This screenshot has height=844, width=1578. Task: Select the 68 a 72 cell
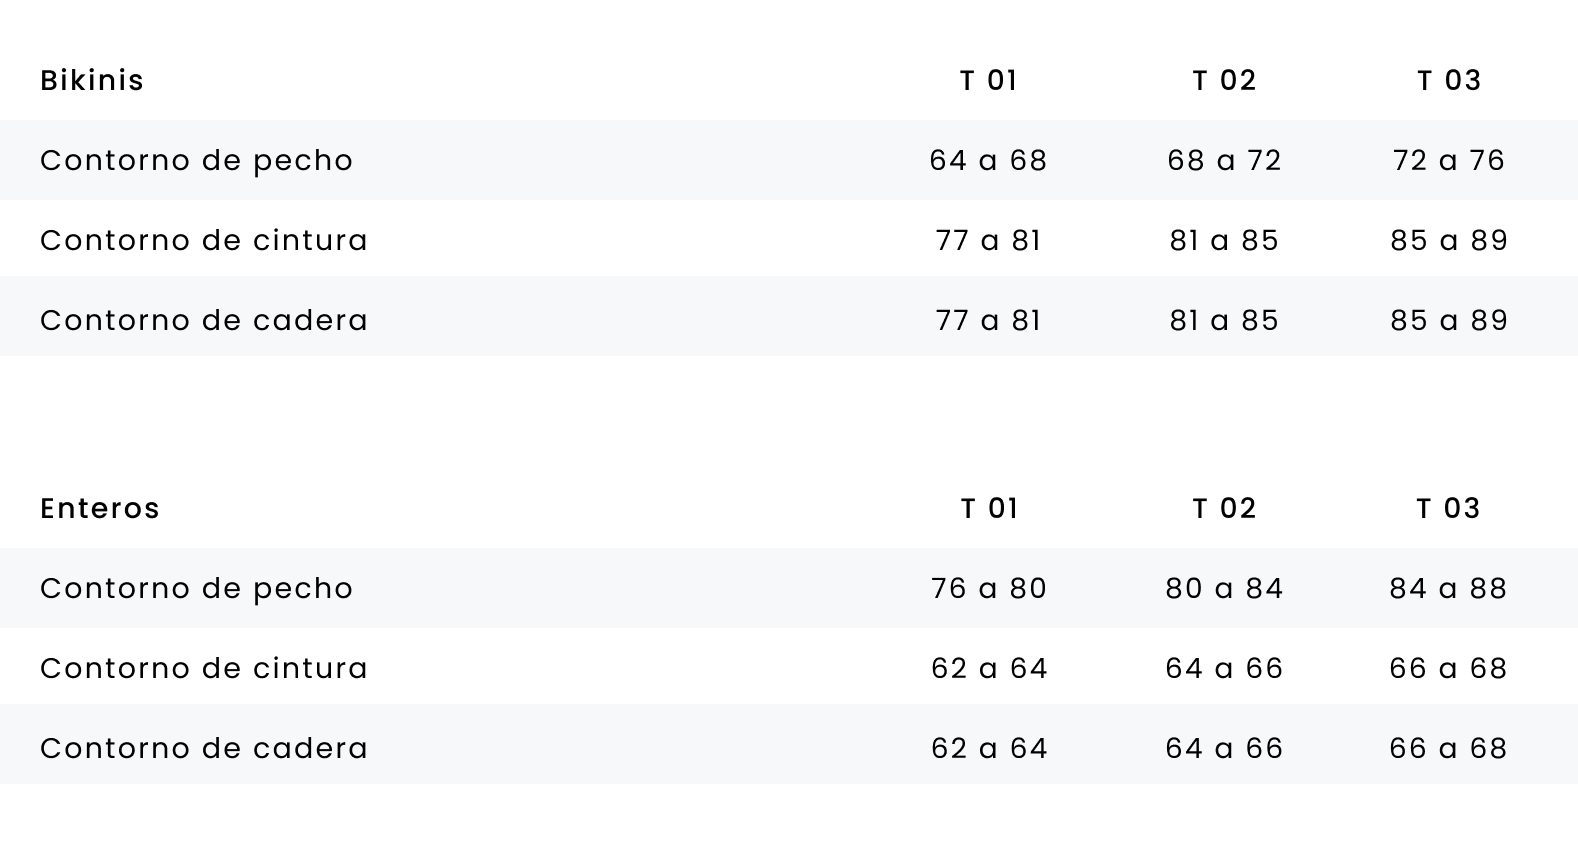click(1224, 160)
